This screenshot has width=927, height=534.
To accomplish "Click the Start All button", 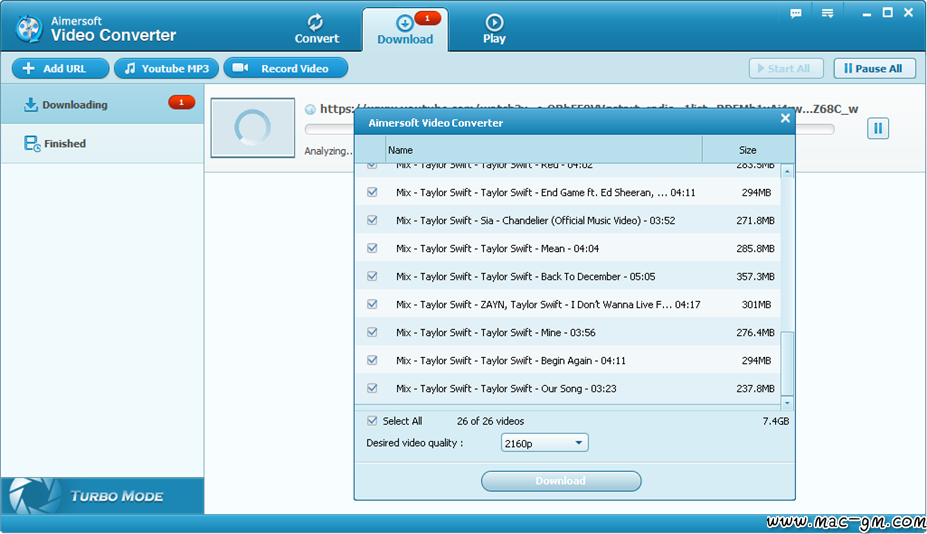I will click(x=786, y=69).
